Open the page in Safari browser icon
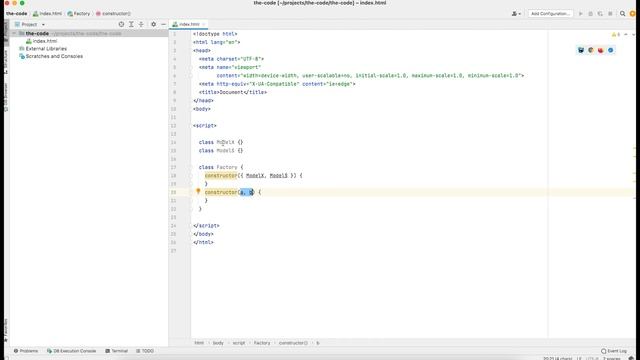The image size is (640, 360). 611,50
